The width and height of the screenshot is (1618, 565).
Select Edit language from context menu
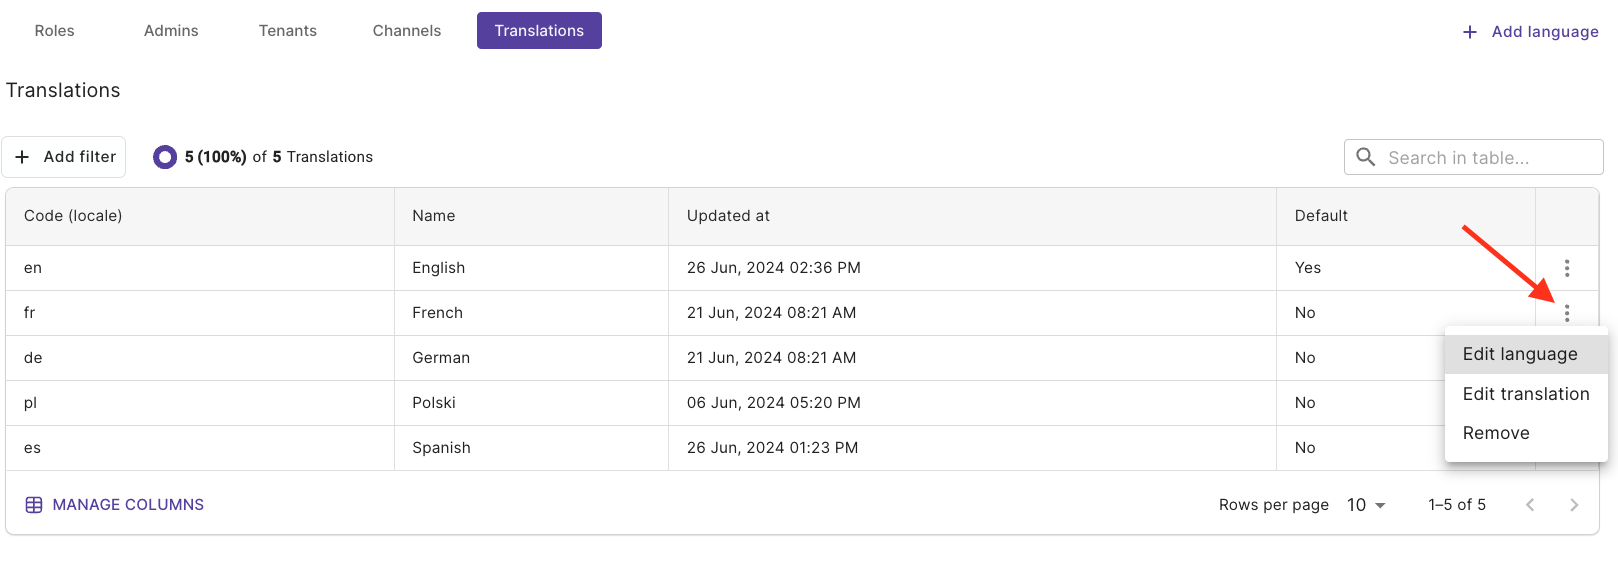point(1520,354)
